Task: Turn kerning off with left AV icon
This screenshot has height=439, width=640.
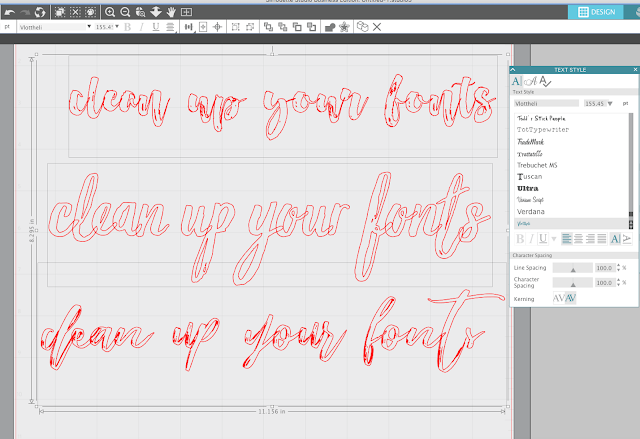Action: (x=558, y=298)
